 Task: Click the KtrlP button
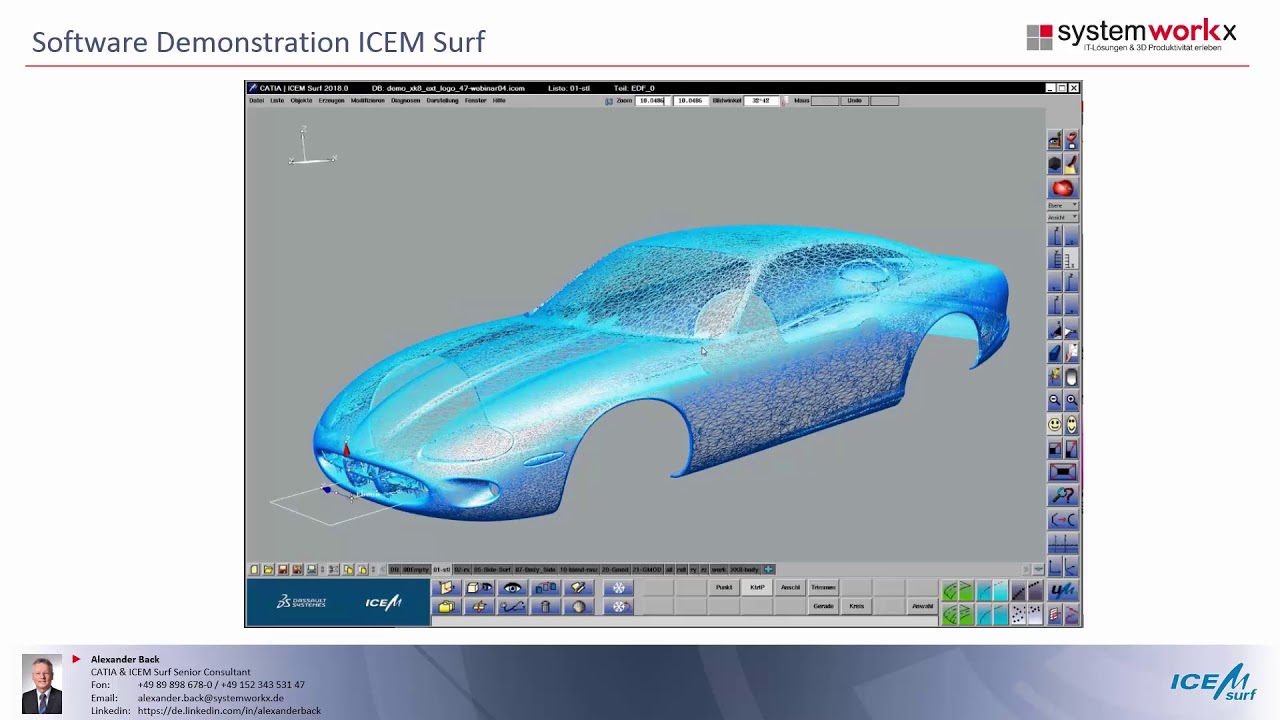[757, 587]
